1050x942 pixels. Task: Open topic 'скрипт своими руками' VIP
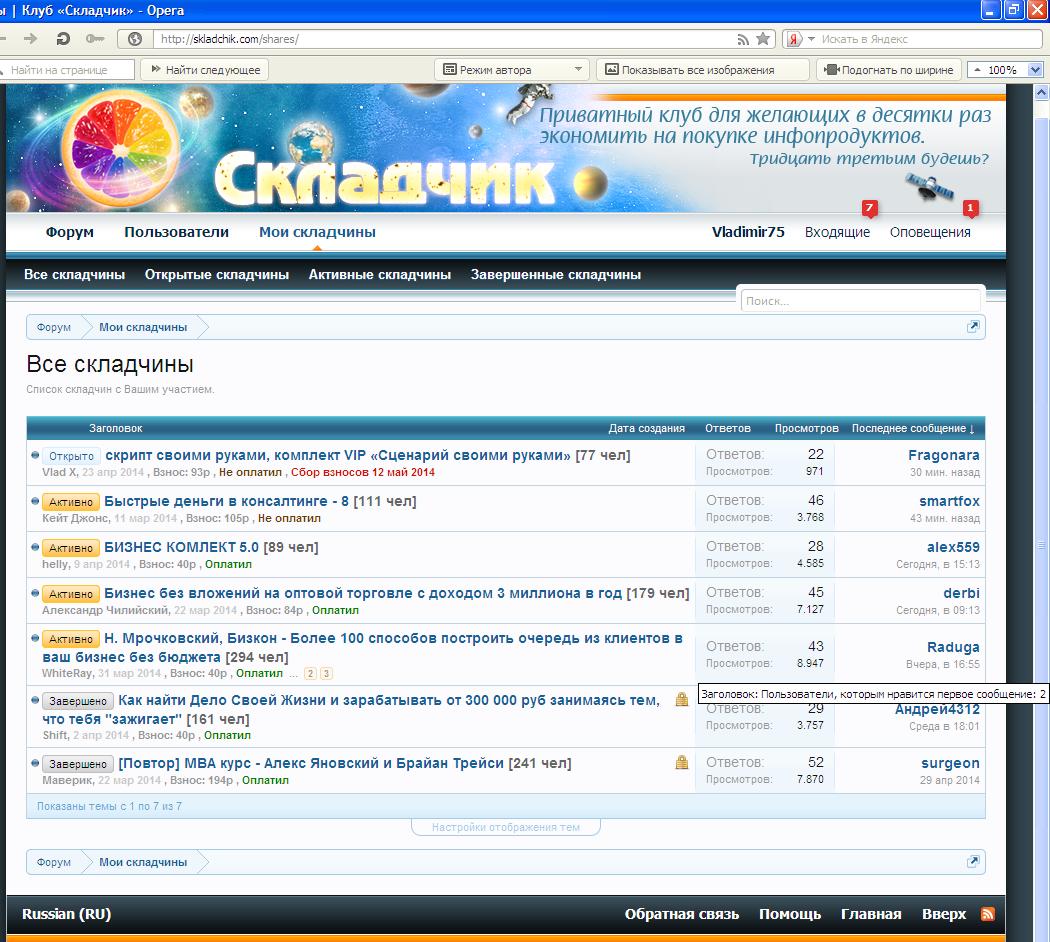click(338, 455)
